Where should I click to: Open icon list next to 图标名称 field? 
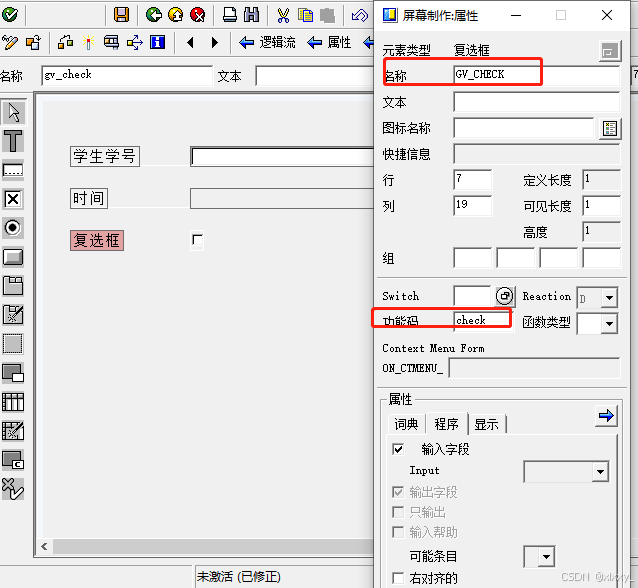tap(610, 129)
